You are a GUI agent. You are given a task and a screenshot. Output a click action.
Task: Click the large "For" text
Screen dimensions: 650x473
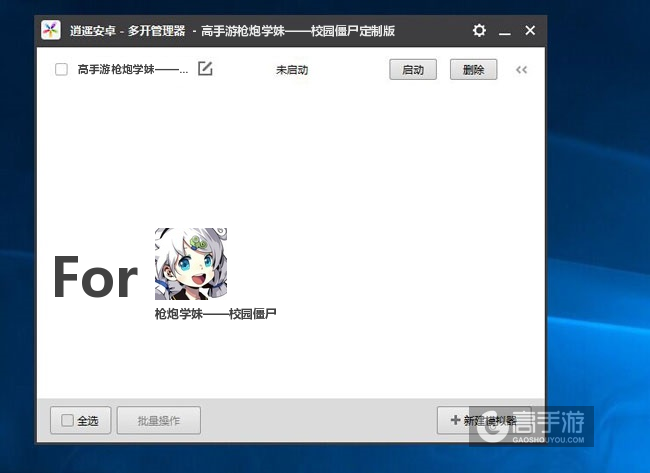click(x=95, y=278)
